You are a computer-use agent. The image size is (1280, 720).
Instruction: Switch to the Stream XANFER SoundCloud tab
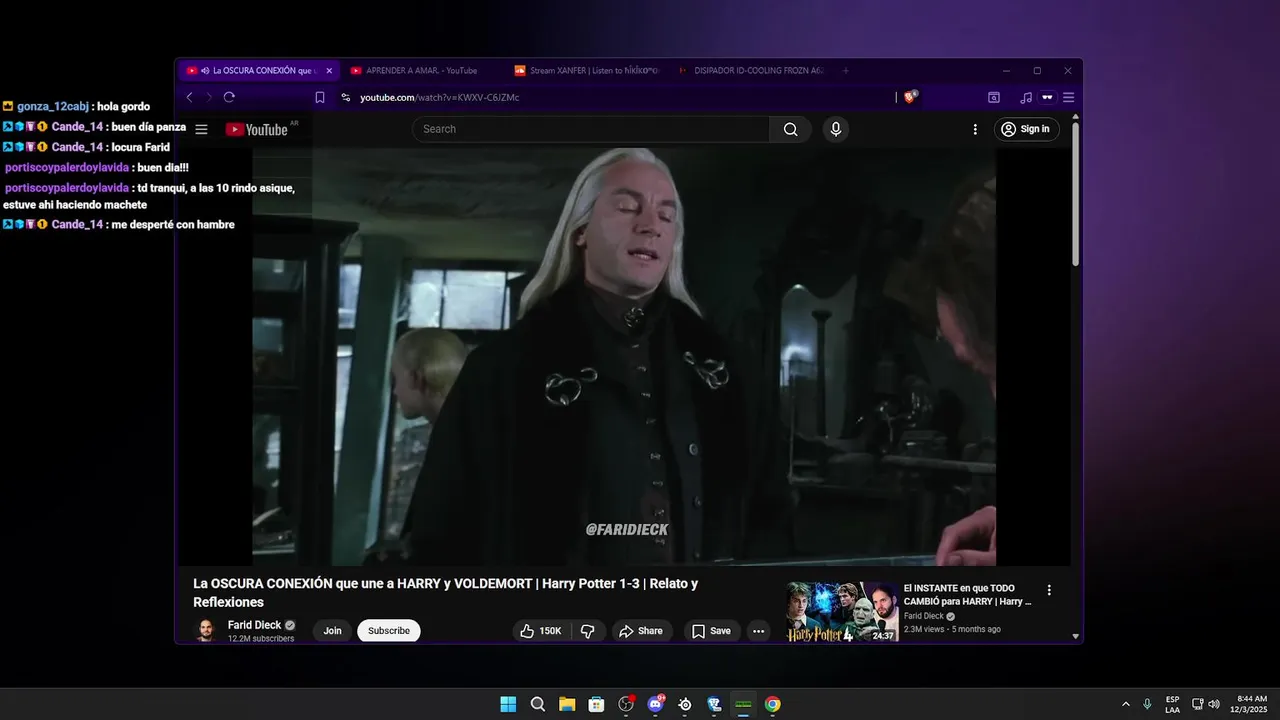pyautogui.click(x=585, y=71)
